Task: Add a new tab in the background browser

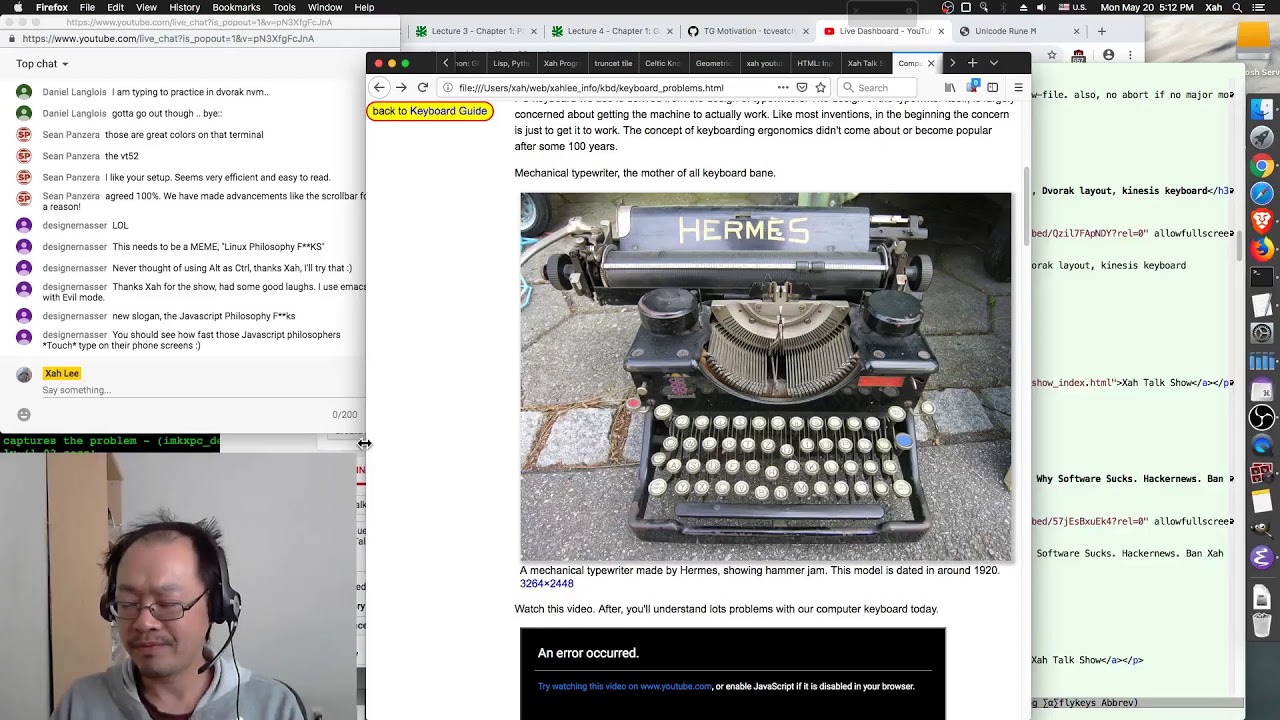Action: (1102, 31)
